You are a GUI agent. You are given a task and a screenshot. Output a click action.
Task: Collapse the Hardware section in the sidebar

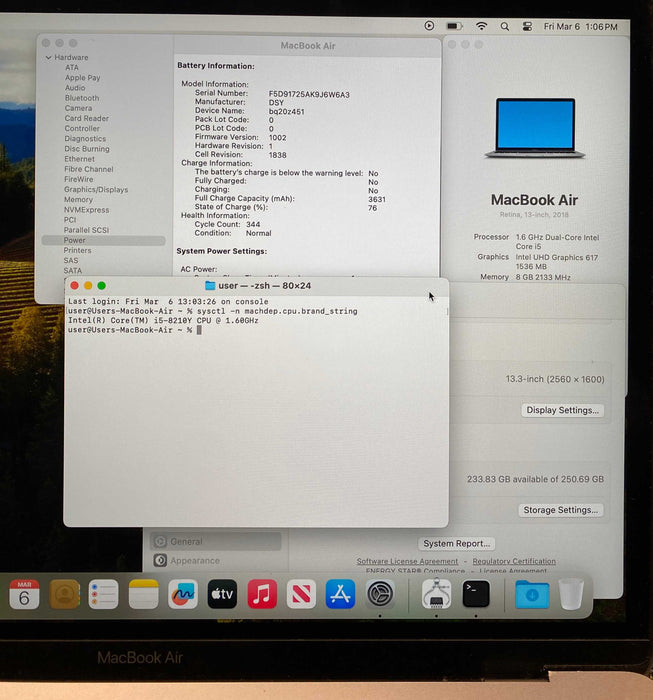pos(48,58)
